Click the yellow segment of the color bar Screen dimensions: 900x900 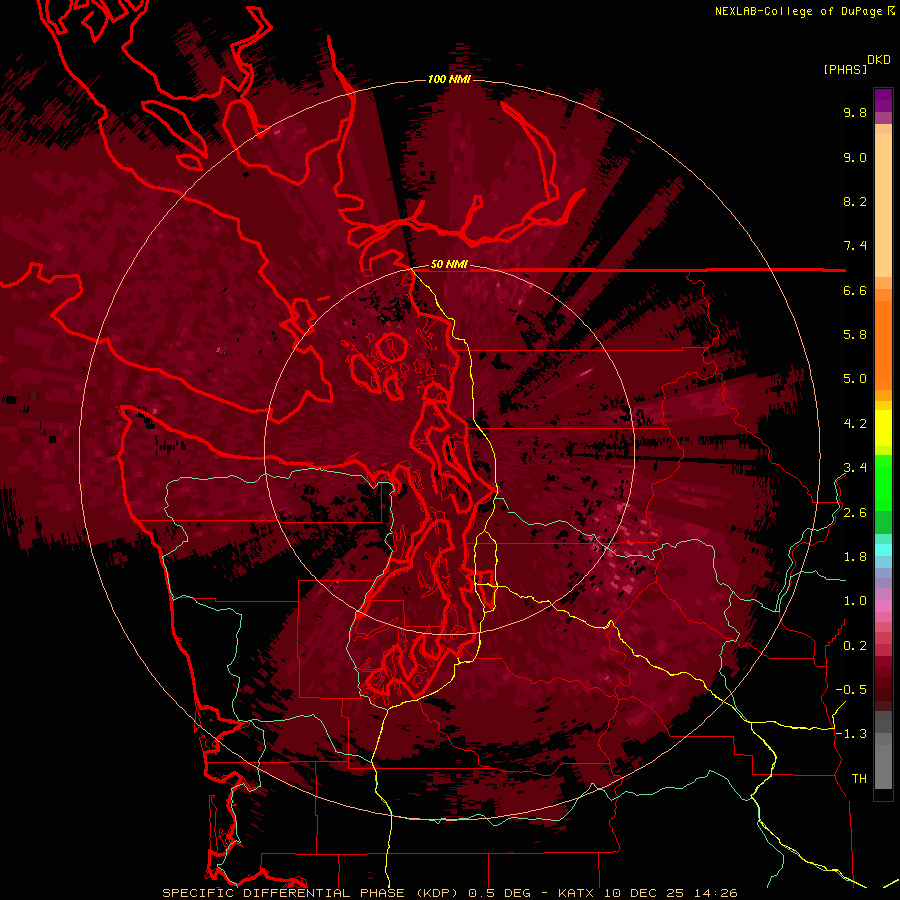pos(883,428)
